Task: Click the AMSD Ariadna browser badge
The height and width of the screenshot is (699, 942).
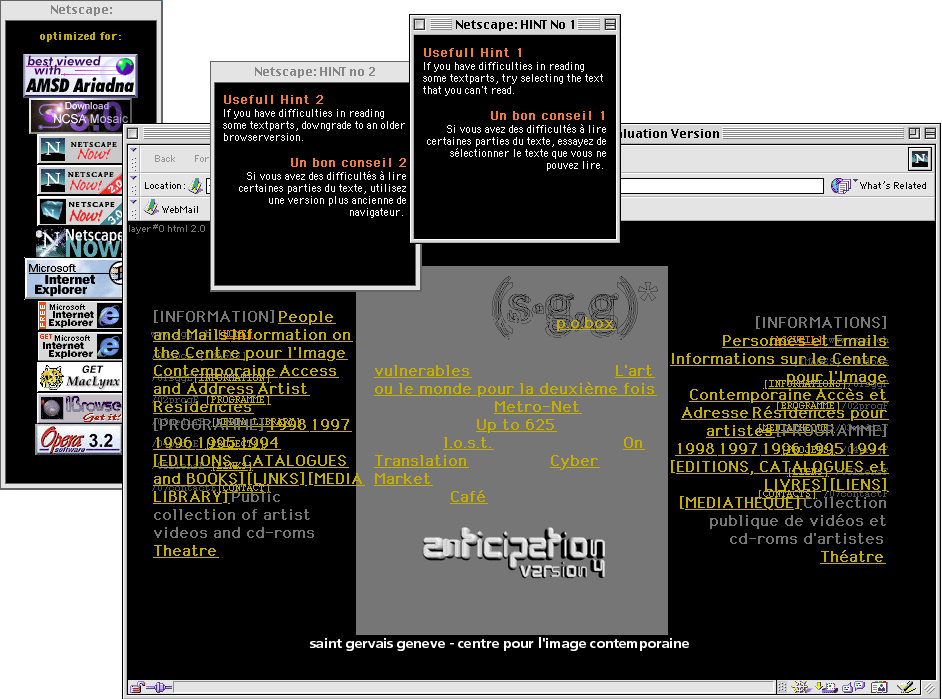Action: 80,75
